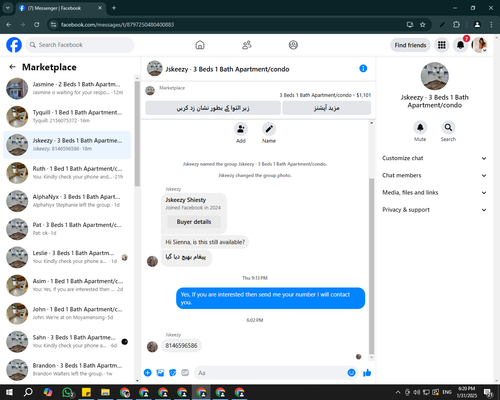Image resolution: width=500 pixels, height=400 pixels.
Task: Click the conversation list scrollbar
Action: 137,133
